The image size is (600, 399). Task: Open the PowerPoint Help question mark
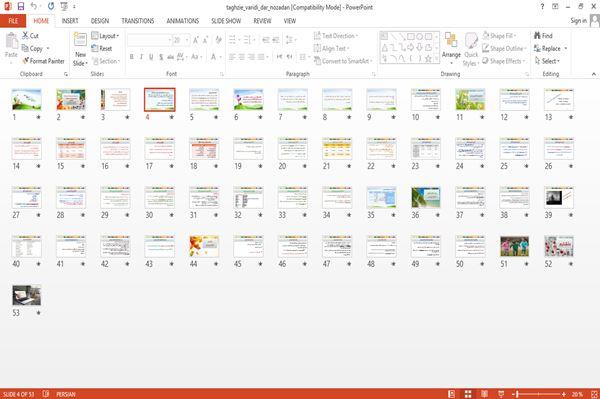542,7
